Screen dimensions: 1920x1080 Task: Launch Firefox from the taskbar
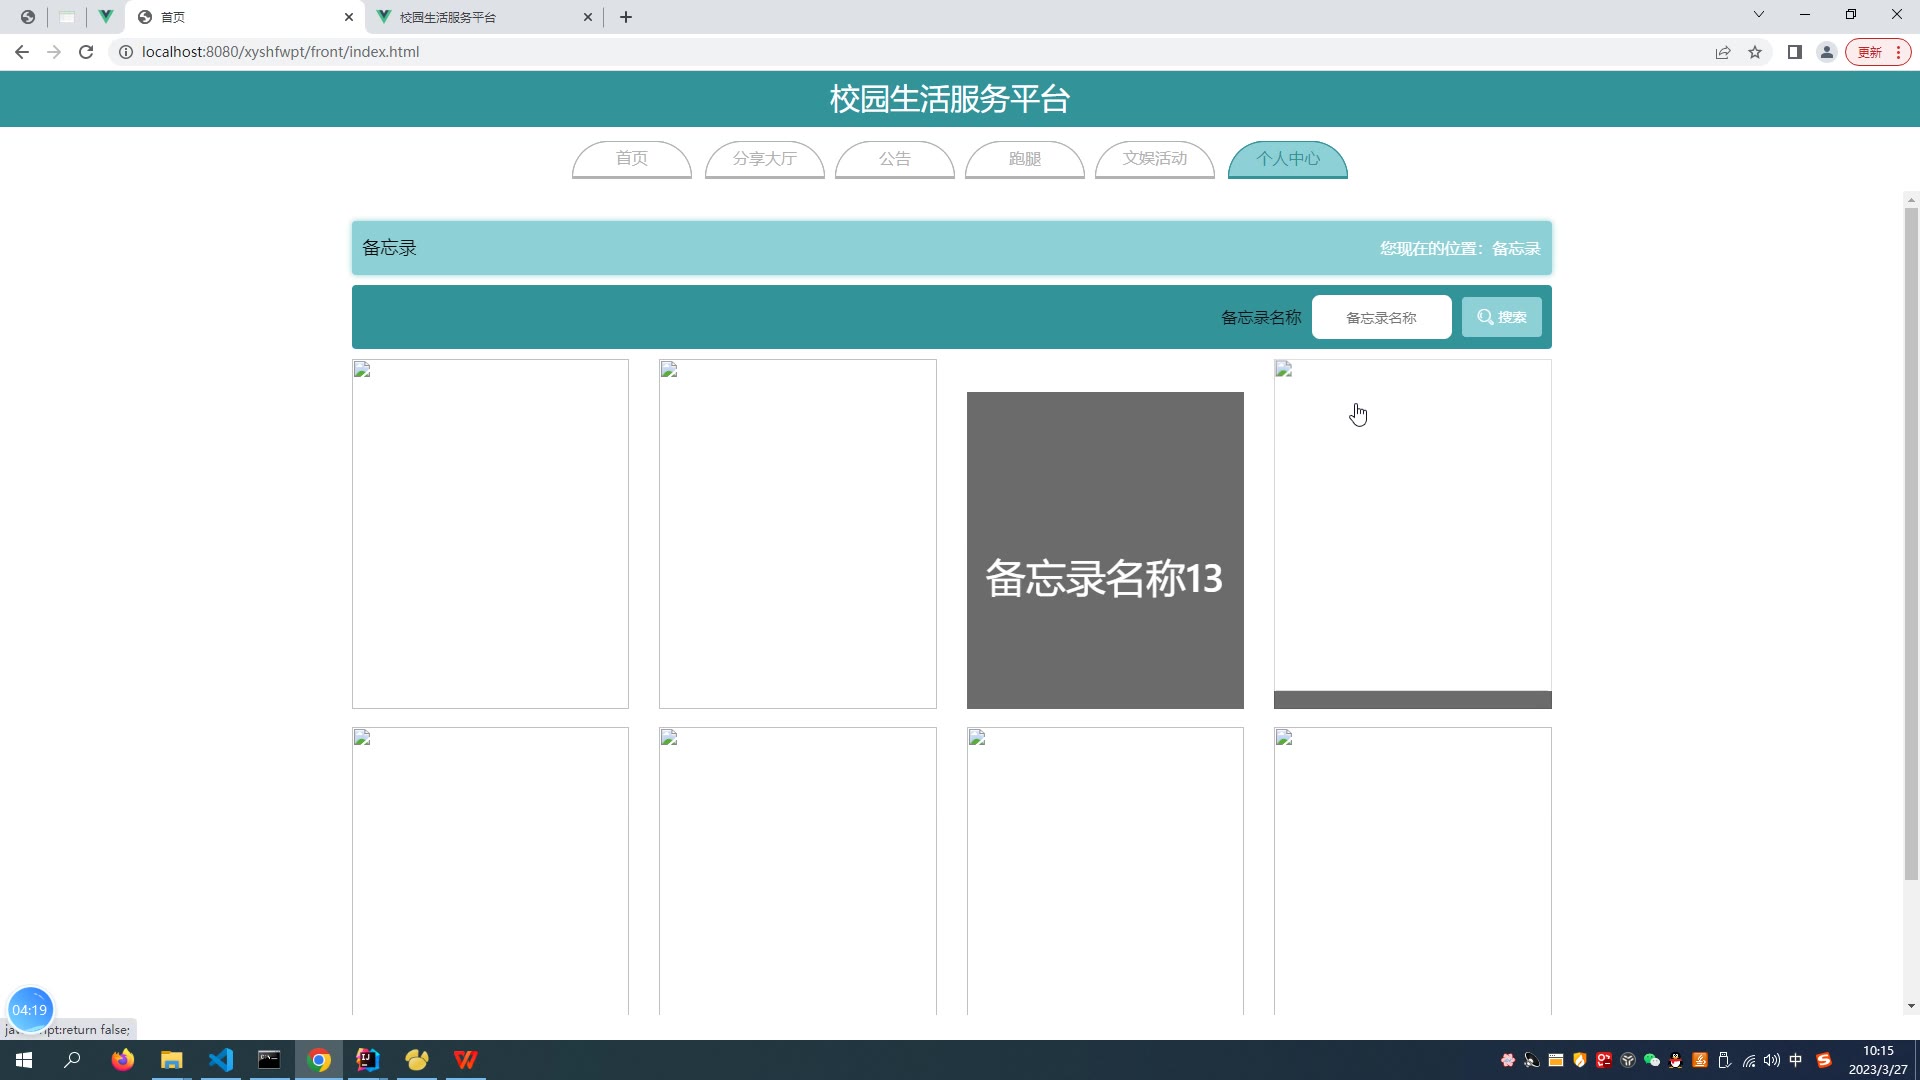tap(123, 1060)
